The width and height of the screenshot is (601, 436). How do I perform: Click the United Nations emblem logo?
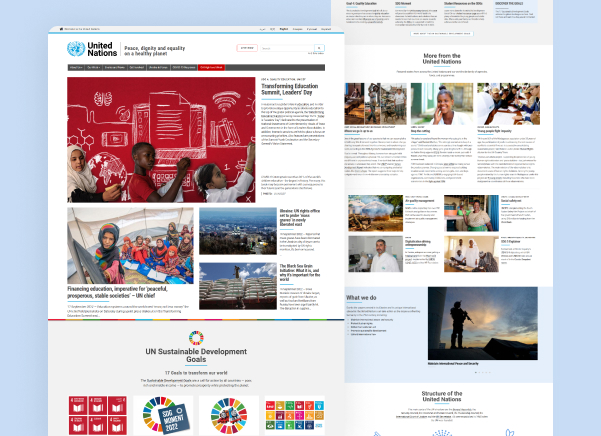(76, 49)
